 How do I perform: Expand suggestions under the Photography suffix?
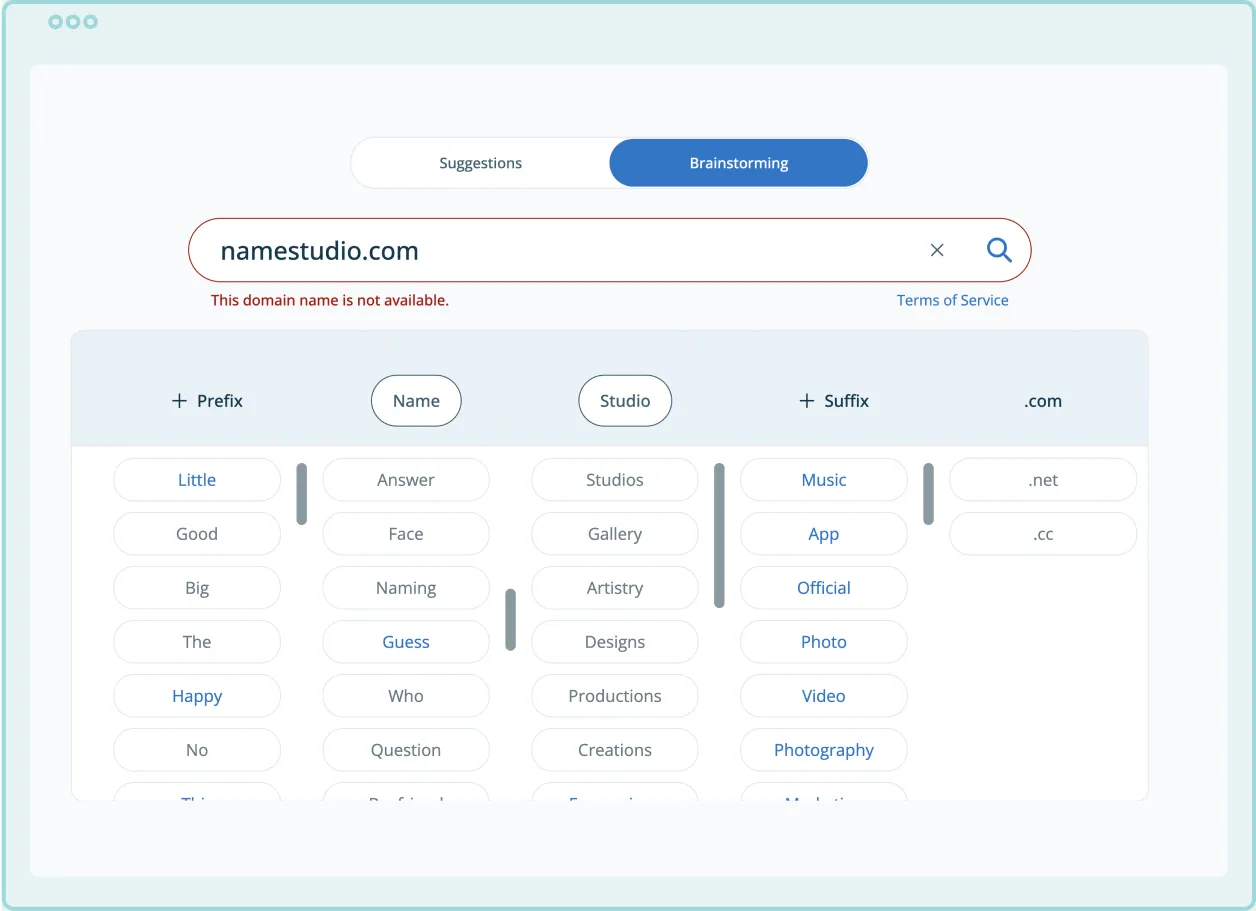click(x=823, y=749)
